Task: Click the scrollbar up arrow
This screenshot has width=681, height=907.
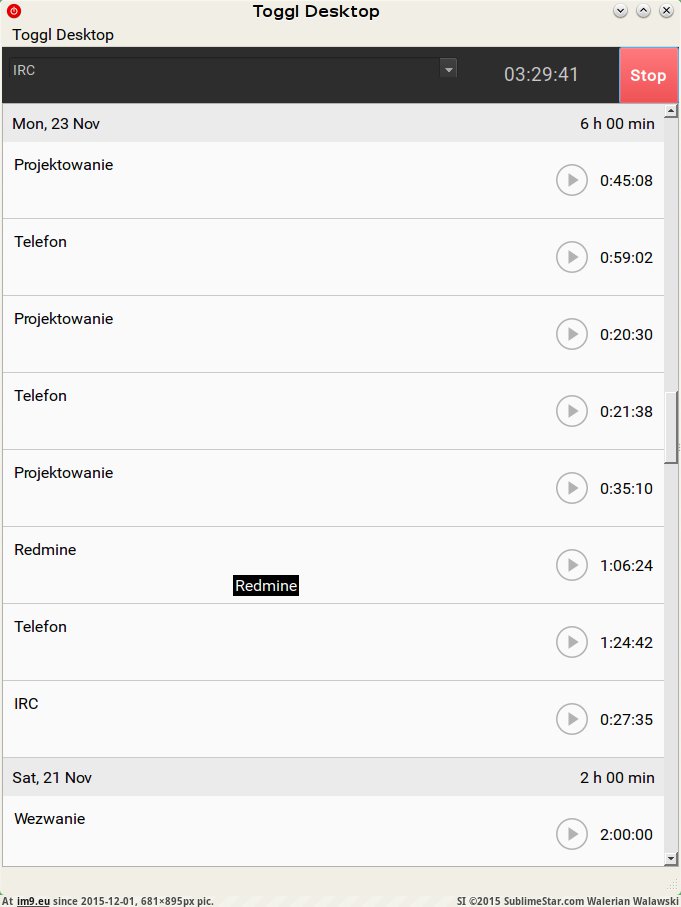Action: tap(671, 111)
